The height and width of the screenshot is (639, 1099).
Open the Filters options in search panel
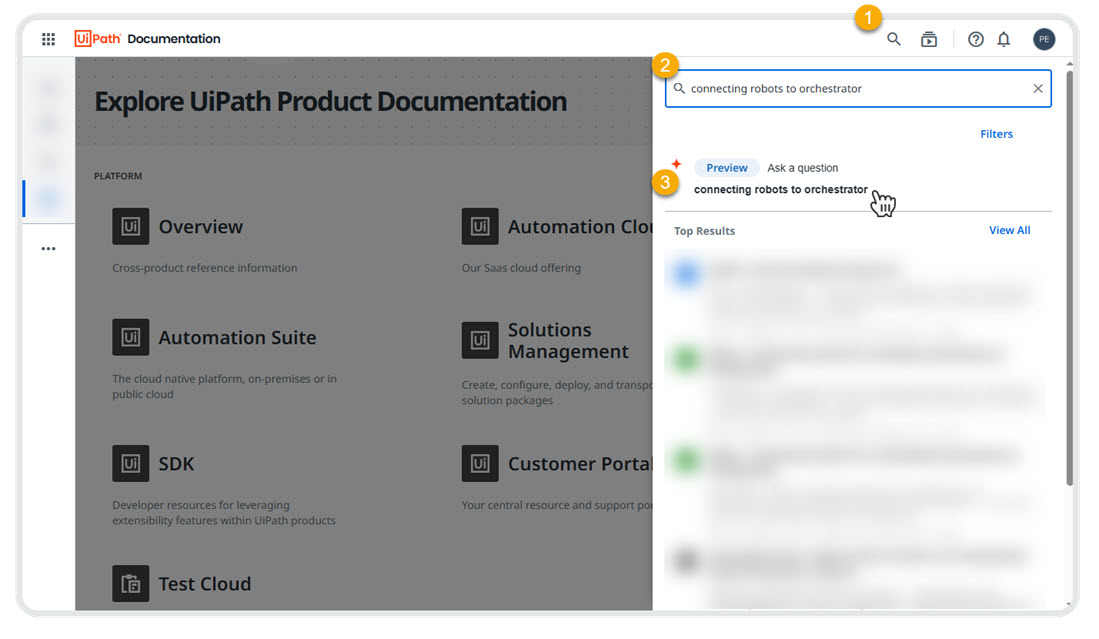[x=996, y=134]
